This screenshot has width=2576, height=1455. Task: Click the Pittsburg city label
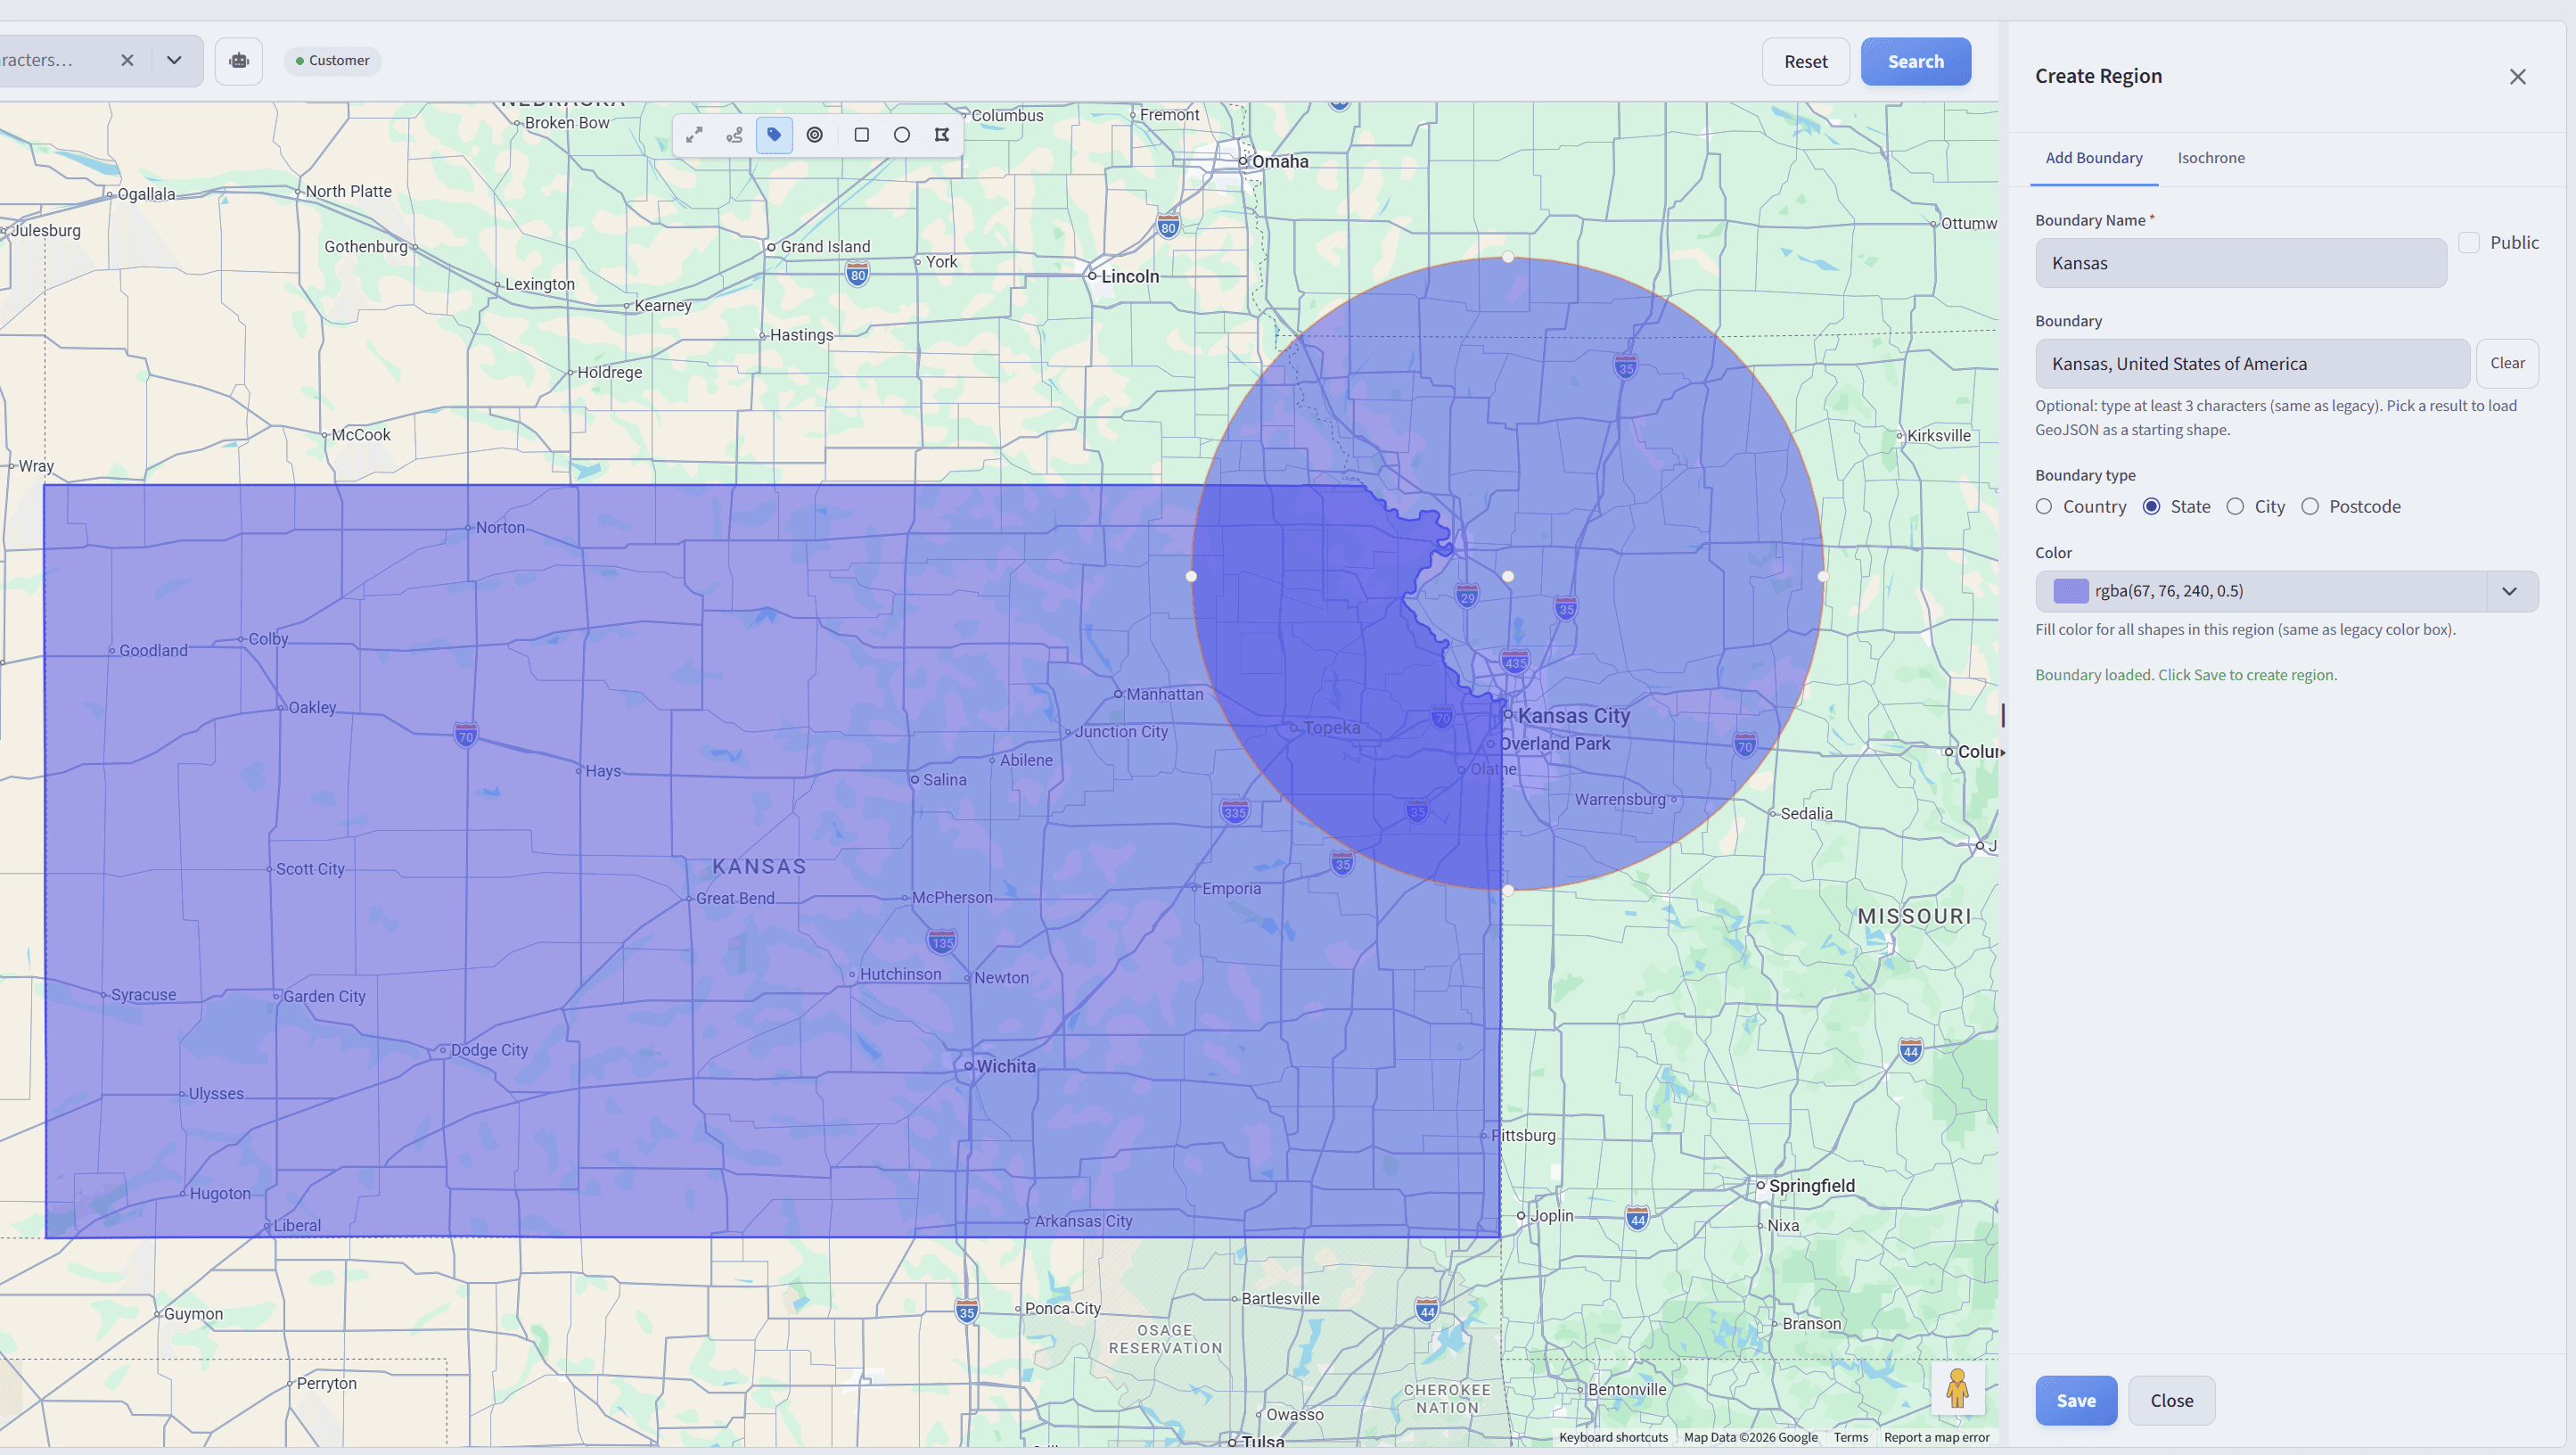pos(1523,1136)
